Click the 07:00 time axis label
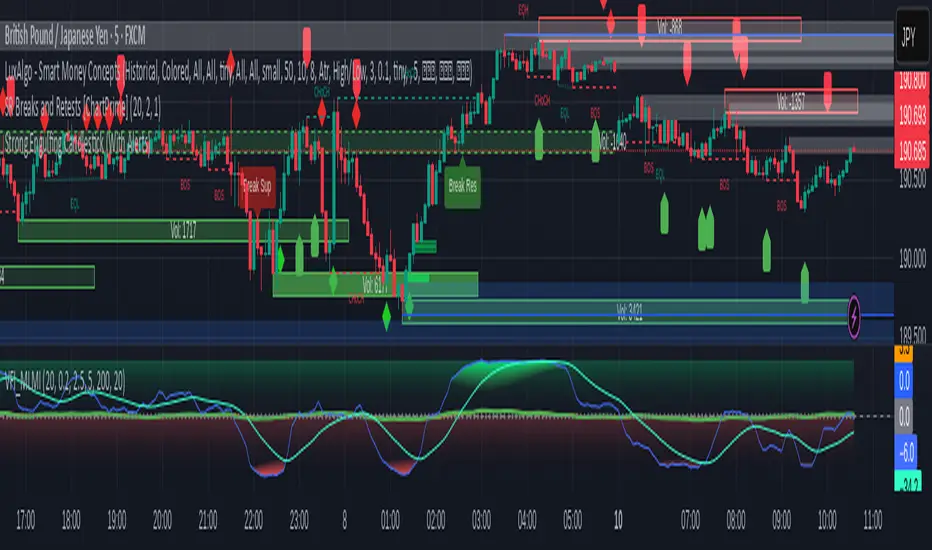Screen dimensions: 932x550 [x=690, y=520]
